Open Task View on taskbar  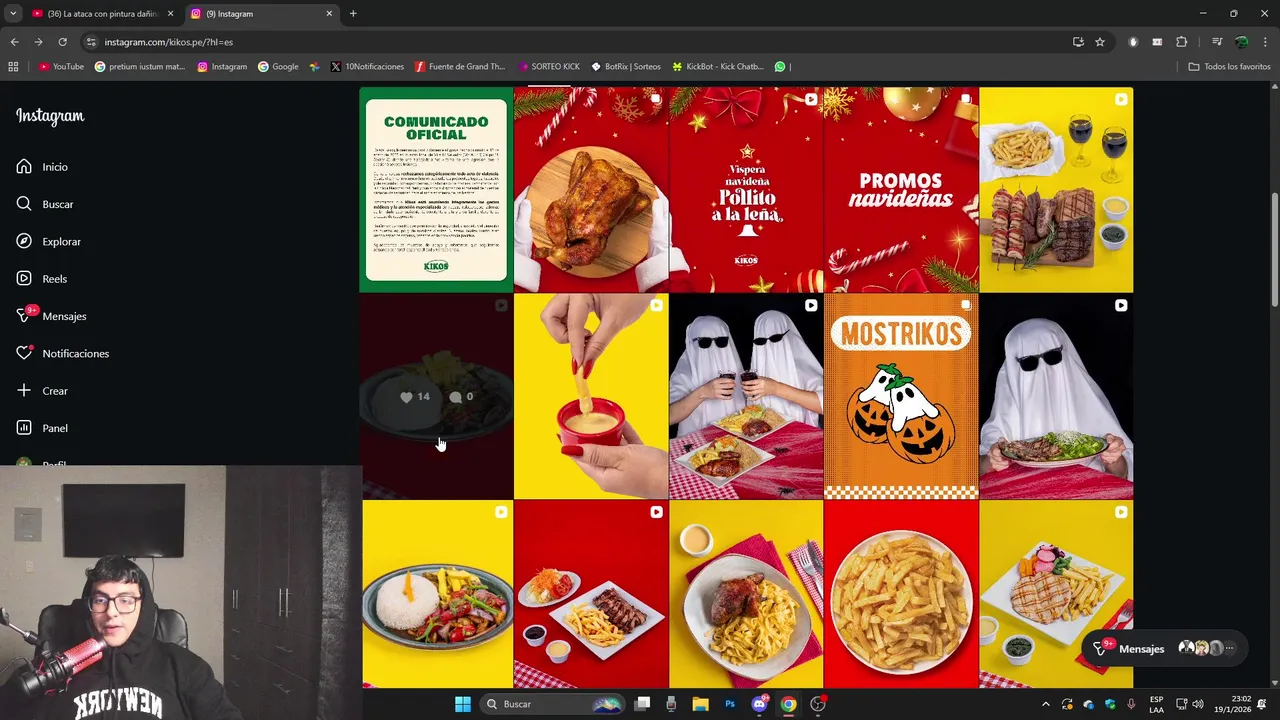(642, 704)
